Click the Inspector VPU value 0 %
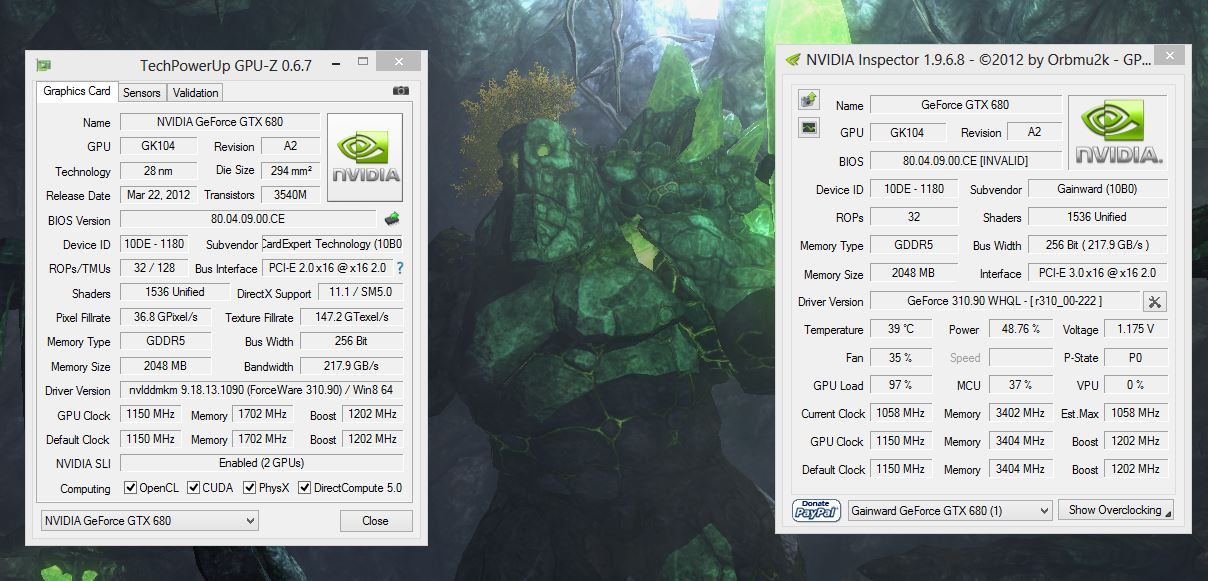 click(1136, 385)
